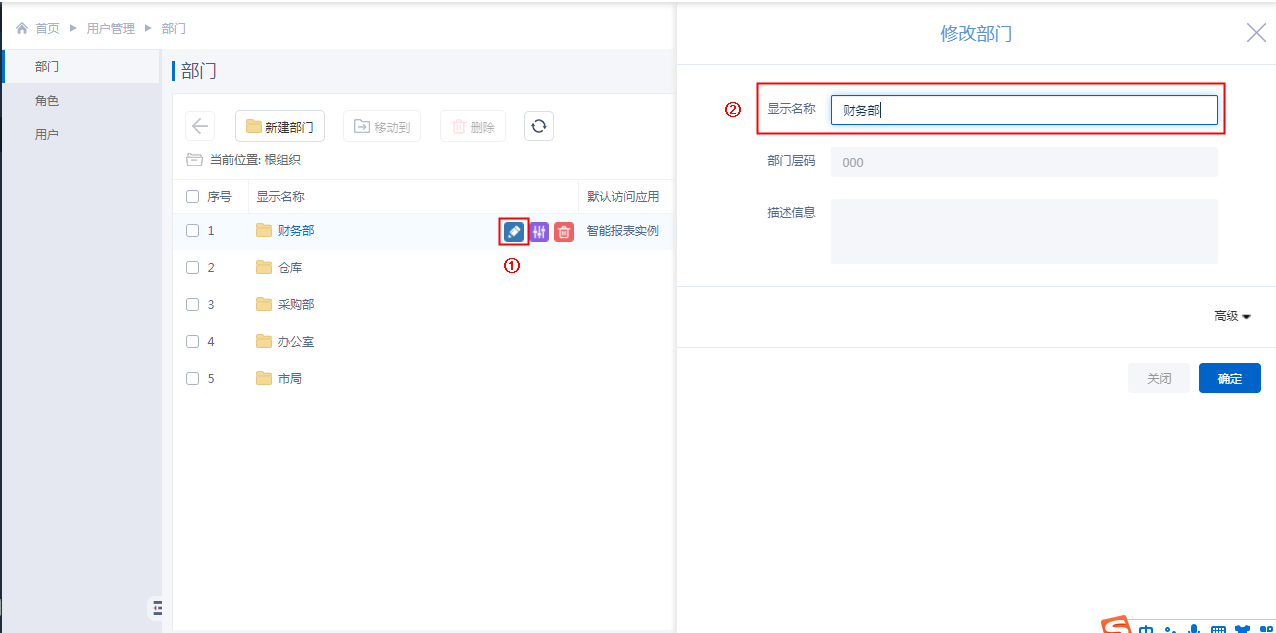Click the blue 确定 button

(x=1229, y=378)
